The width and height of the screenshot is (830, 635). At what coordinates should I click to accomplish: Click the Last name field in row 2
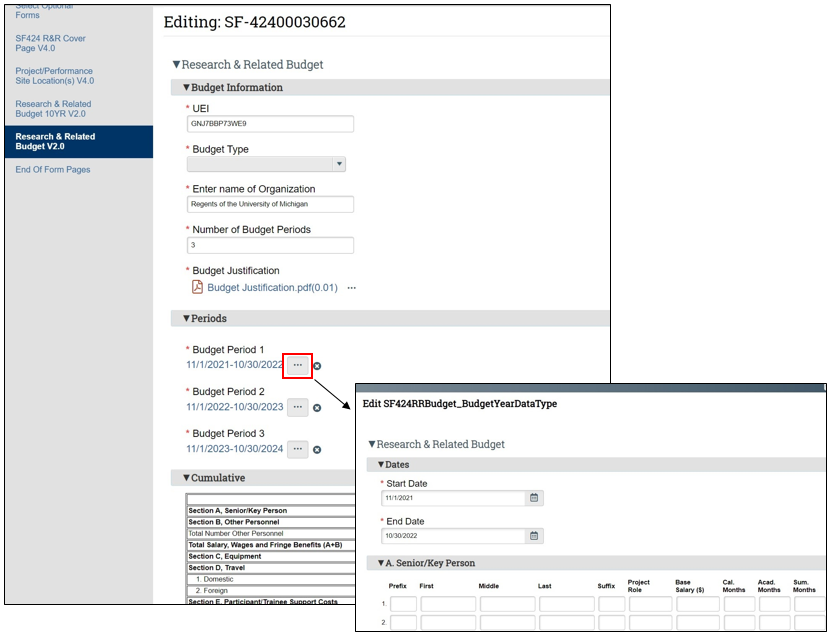coord(567,622)
